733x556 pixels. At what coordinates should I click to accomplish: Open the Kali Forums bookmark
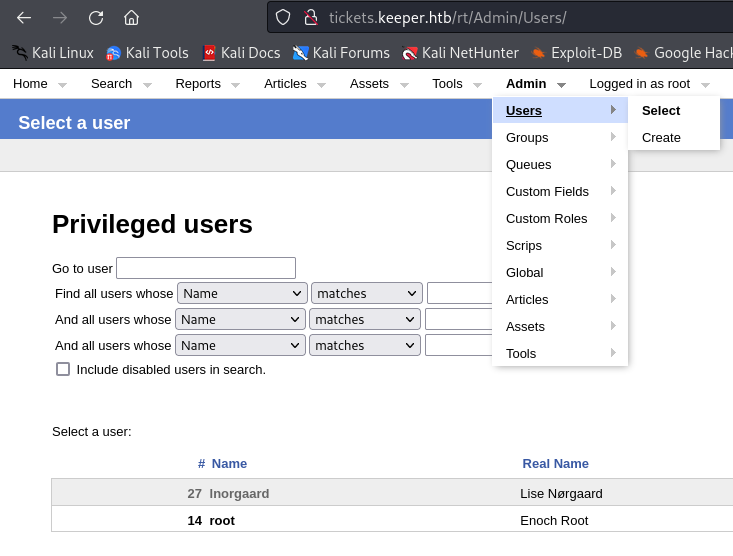(341, 53)
